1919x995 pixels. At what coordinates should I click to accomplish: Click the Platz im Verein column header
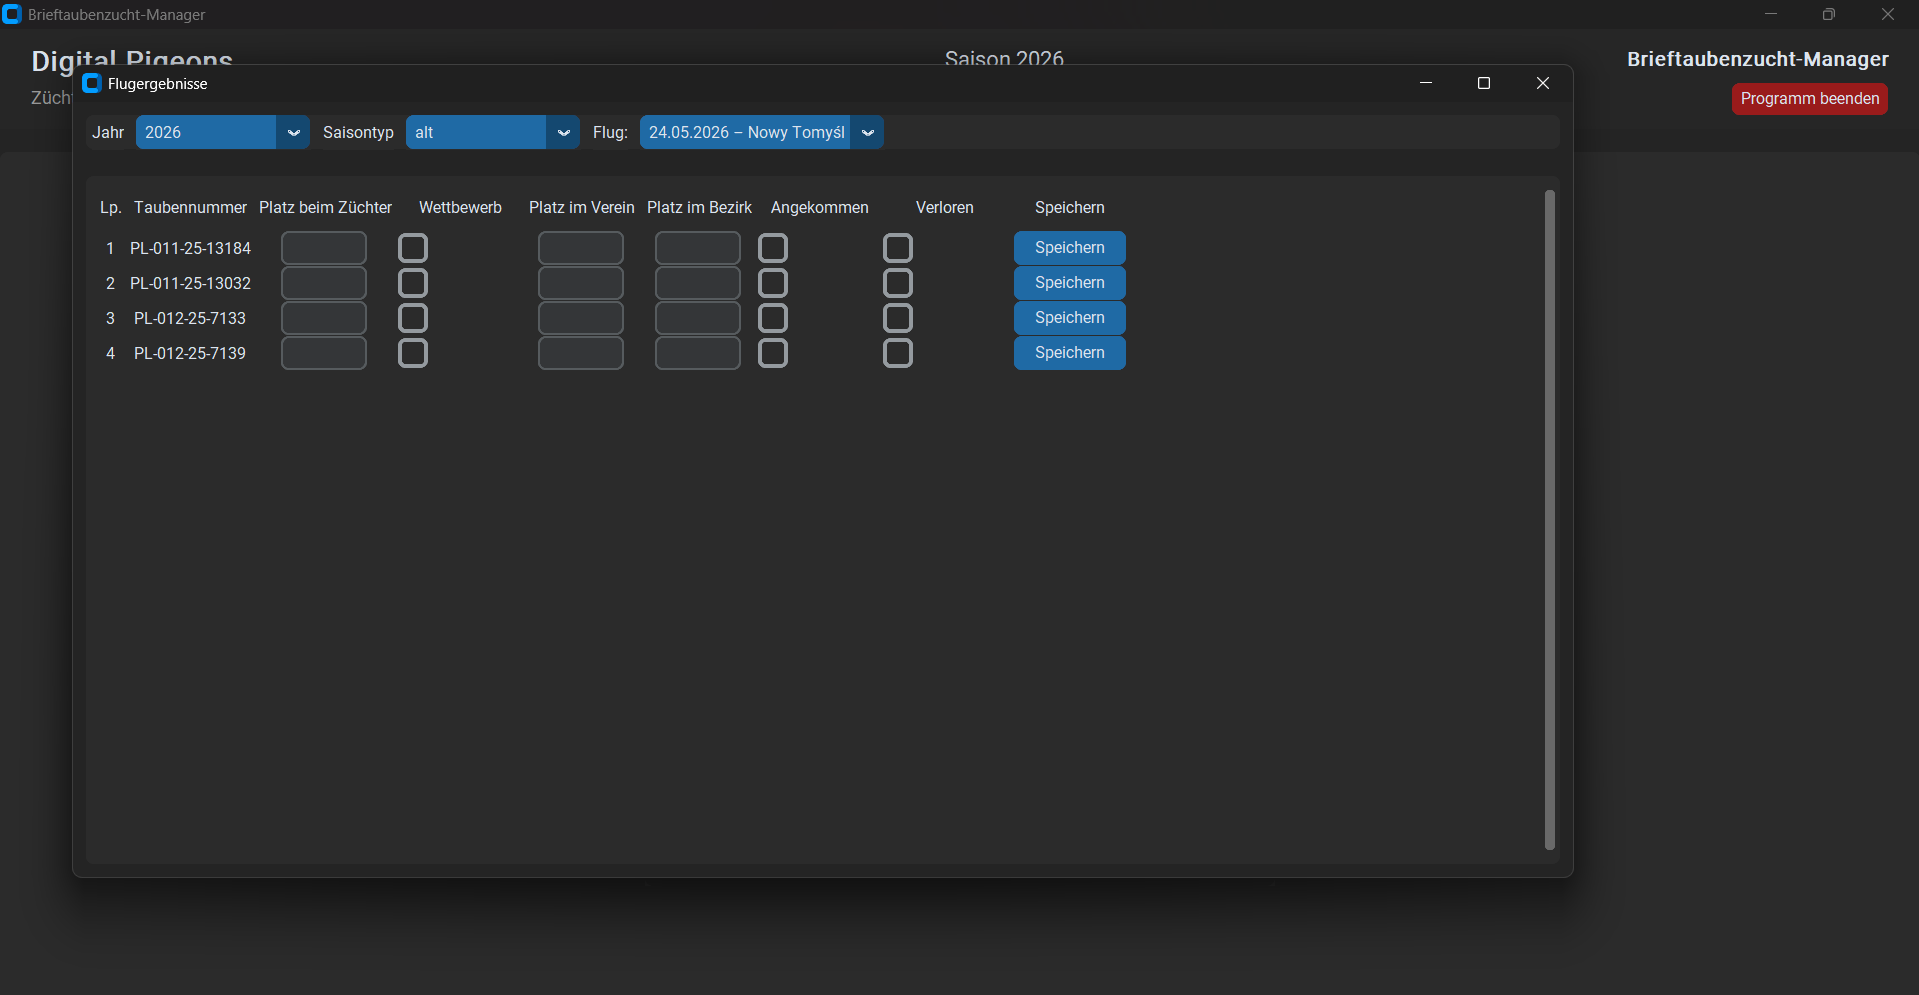click(581, 207)
